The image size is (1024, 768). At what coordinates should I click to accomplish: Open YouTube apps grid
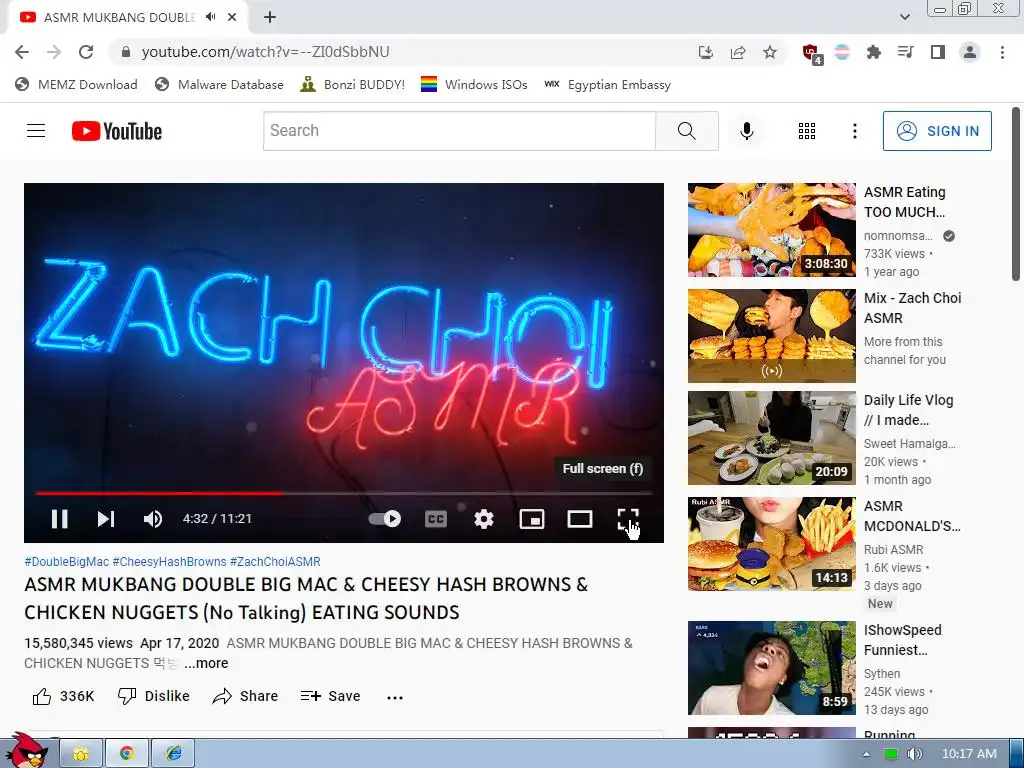coord(807,131)
